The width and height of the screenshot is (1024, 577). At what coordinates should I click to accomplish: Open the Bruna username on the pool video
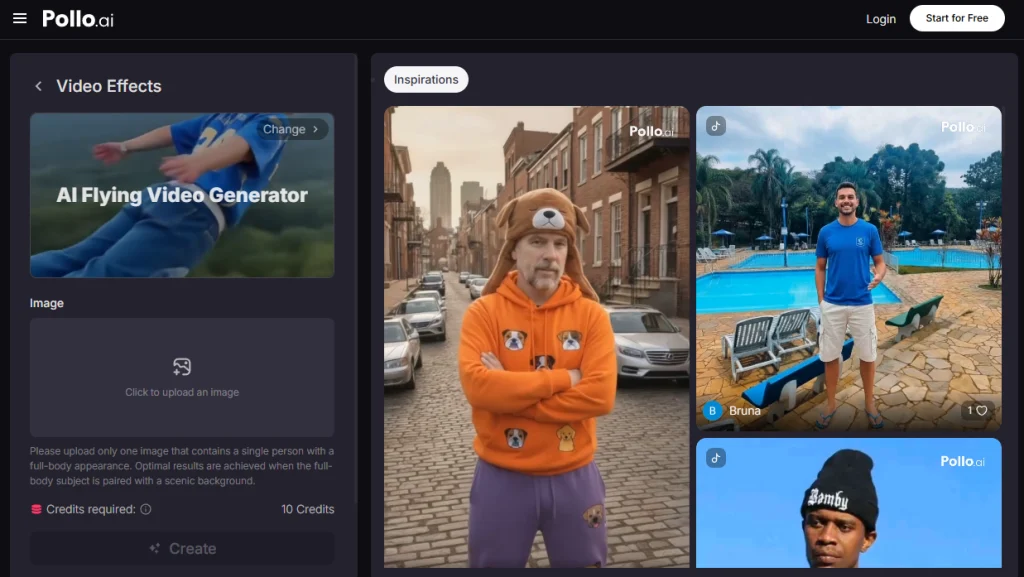(745, 410)
